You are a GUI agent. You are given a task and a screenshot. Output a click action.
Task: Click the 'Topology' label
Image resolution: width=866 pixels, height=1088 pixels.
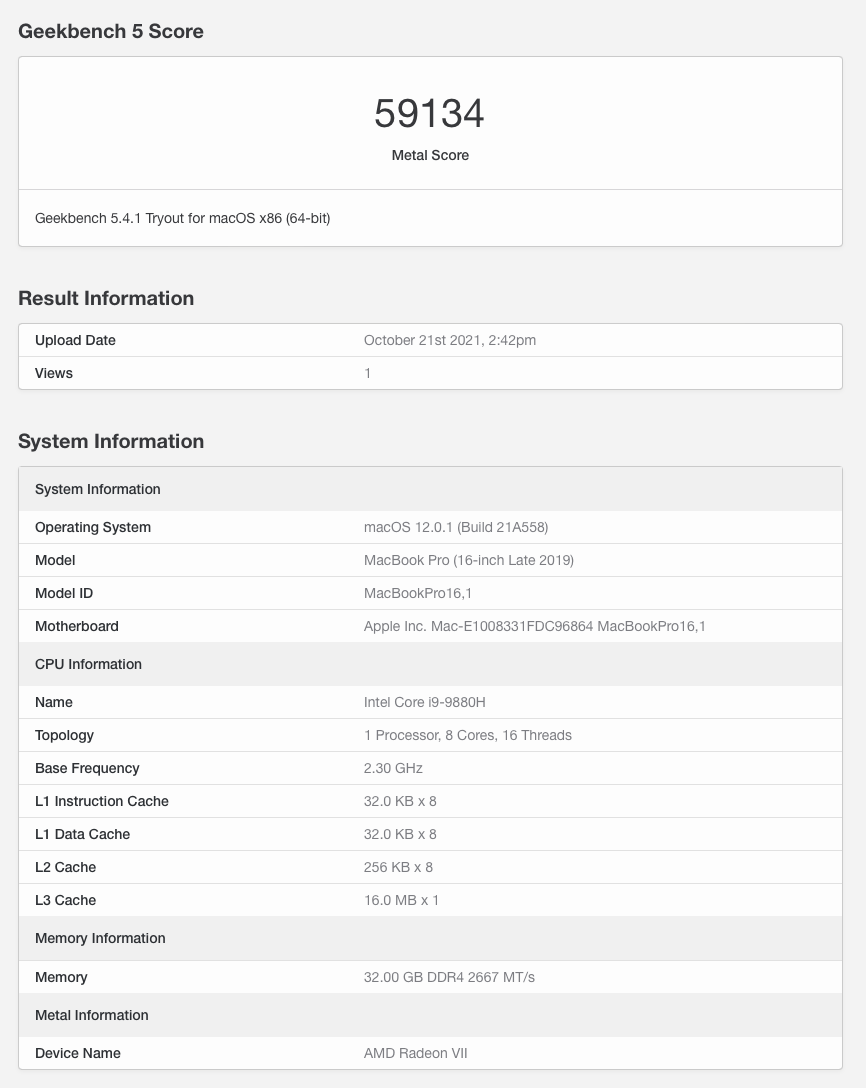[64, 736]
